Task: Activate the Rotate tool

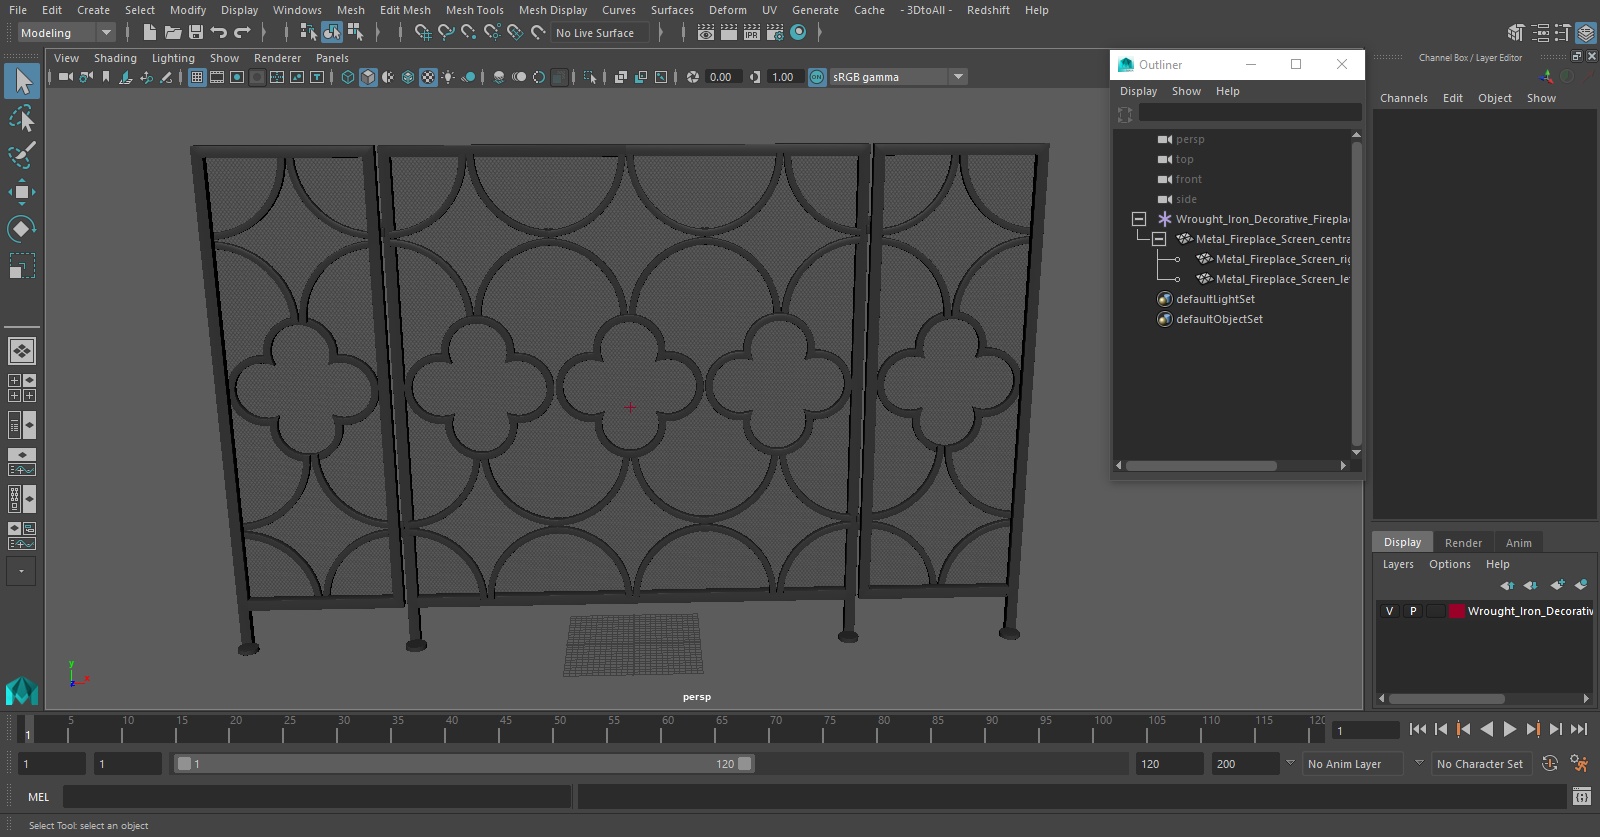Action: tap(22, 229)
